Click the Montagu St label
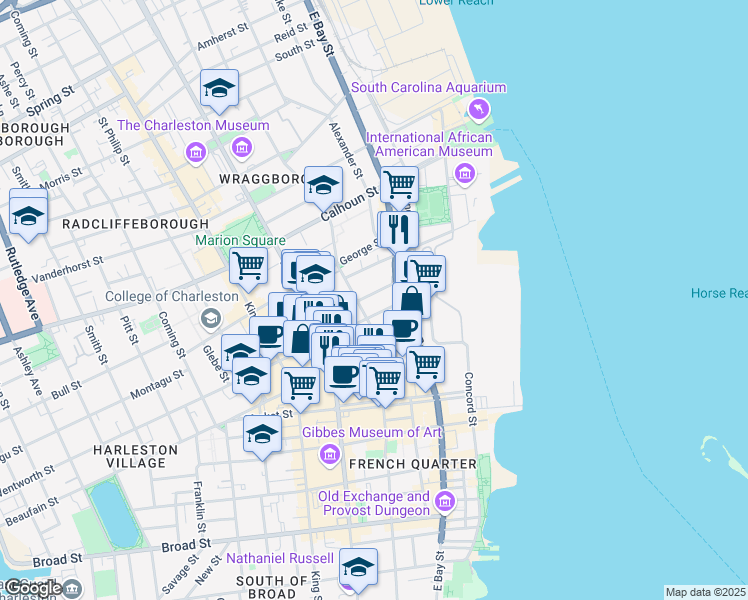This screenshot has height=600, width=748. point(157,384)
